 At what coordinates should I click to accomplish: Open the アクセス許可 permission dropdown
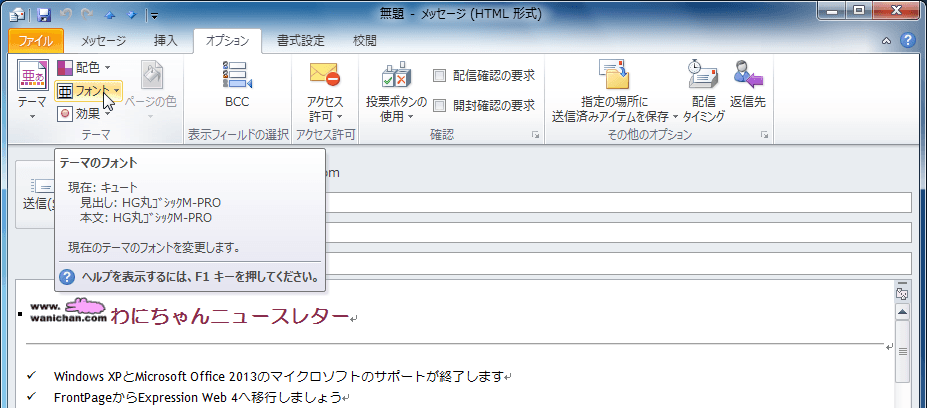(x=325, y=90)
